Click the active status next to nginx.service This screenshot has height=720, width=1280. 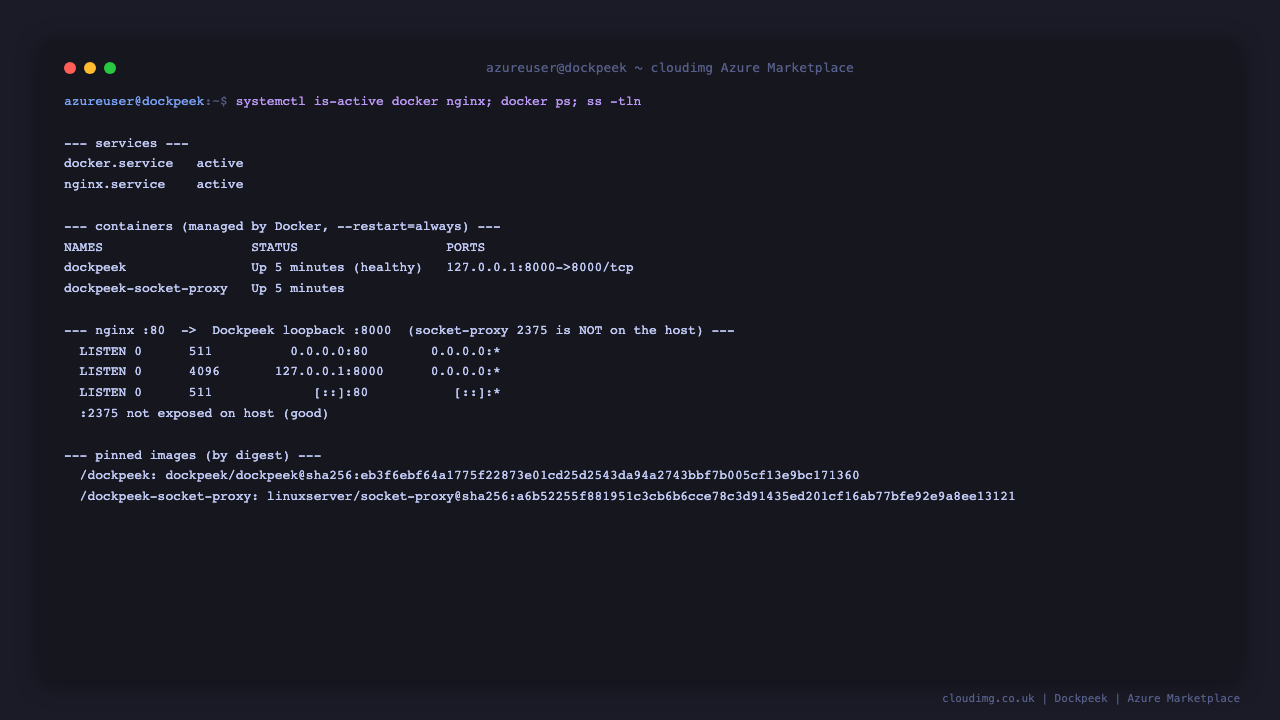220,184
